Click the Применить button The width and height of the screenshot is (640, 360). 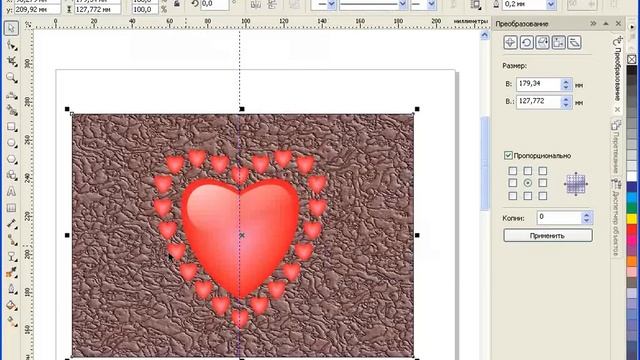pos(548,236)
